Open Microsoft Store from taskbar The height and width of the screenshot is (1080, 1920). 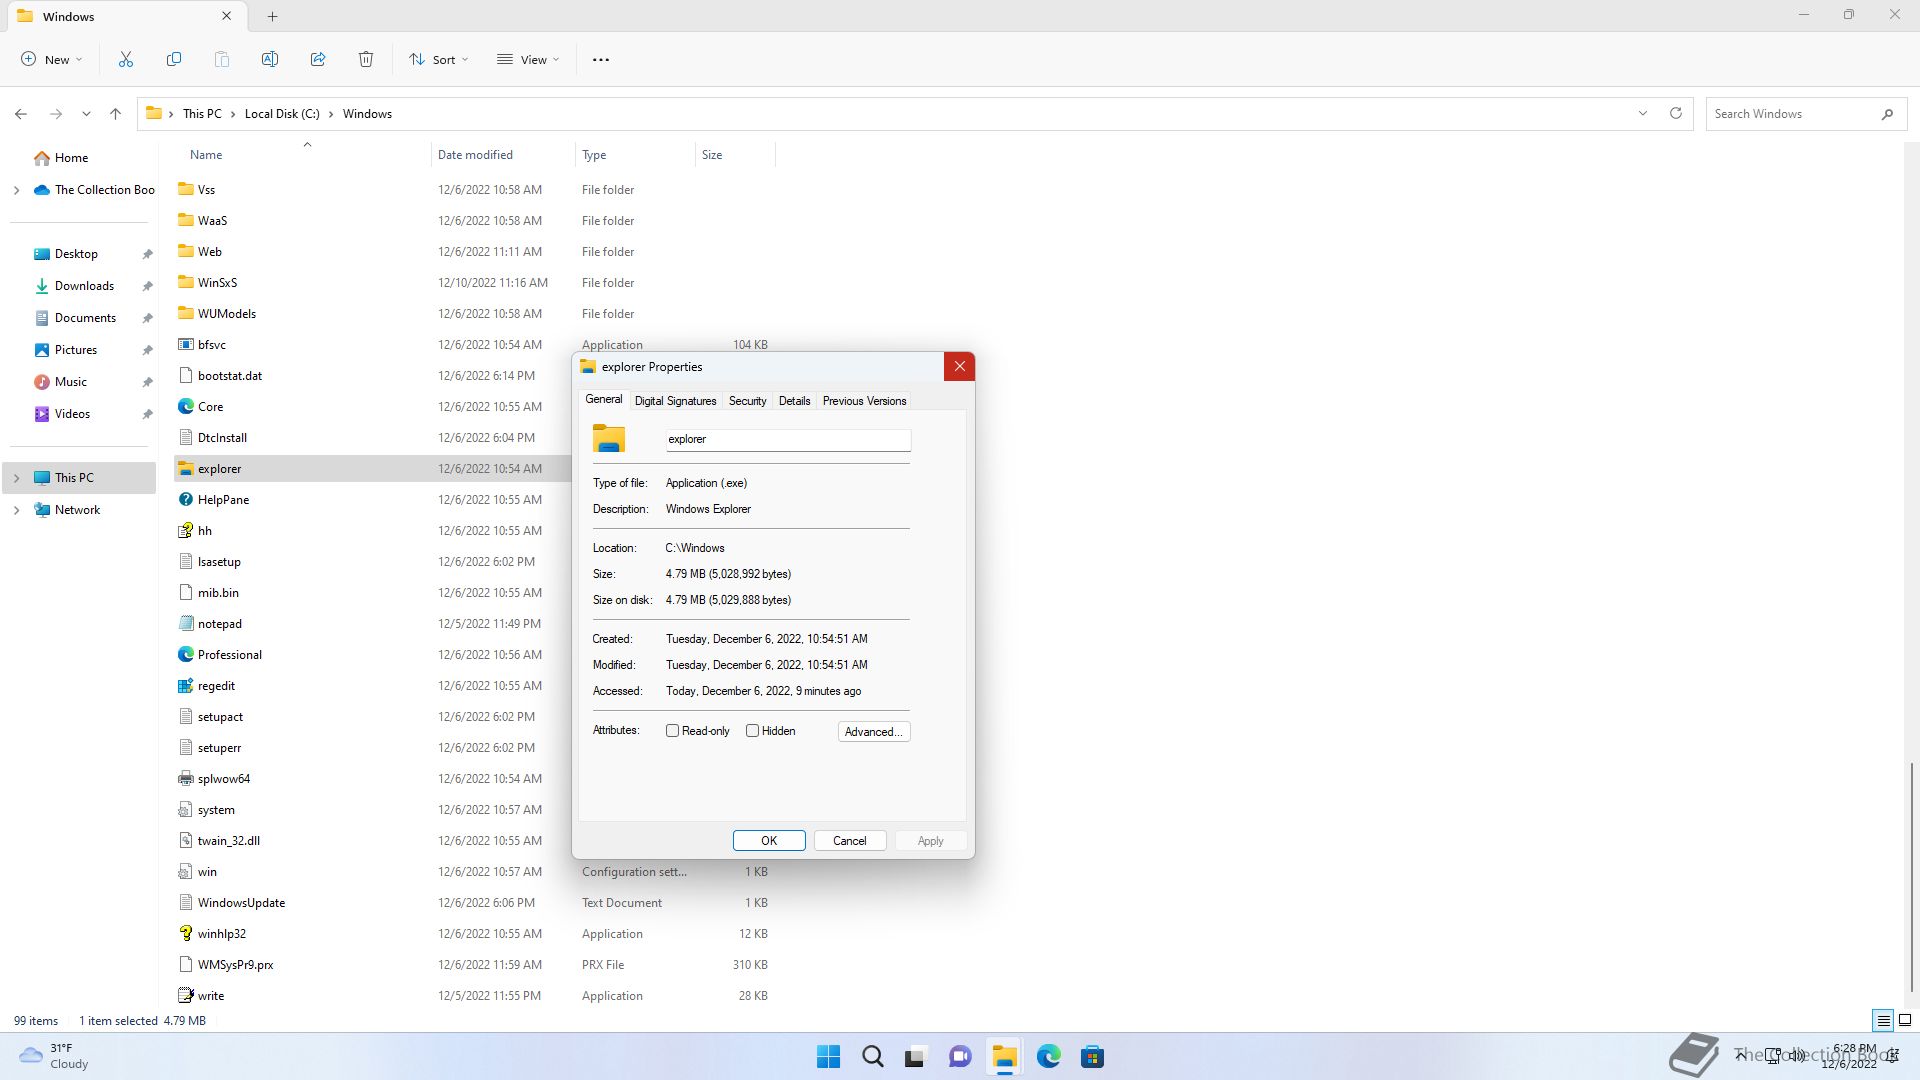pos(1092,1057)
